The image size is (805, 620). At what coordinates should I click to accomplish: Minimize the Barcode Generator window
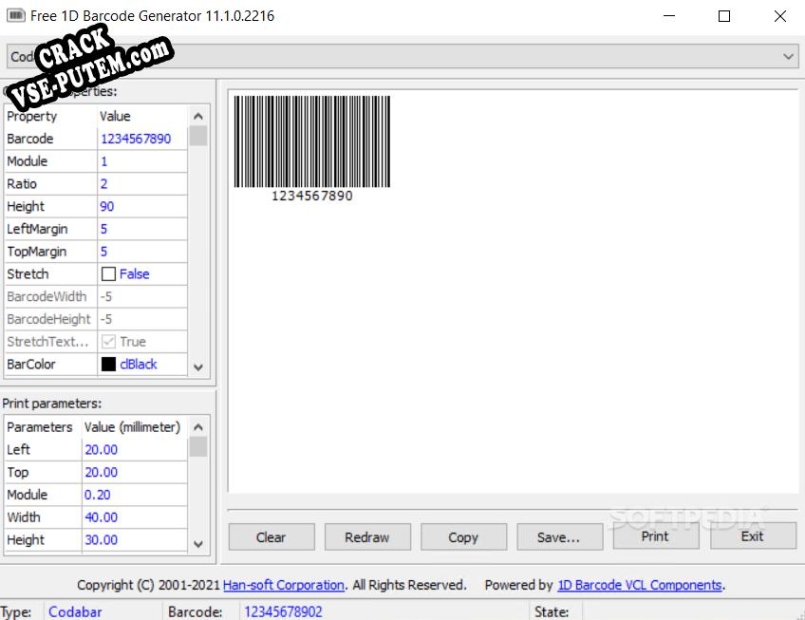coord(669,16)
